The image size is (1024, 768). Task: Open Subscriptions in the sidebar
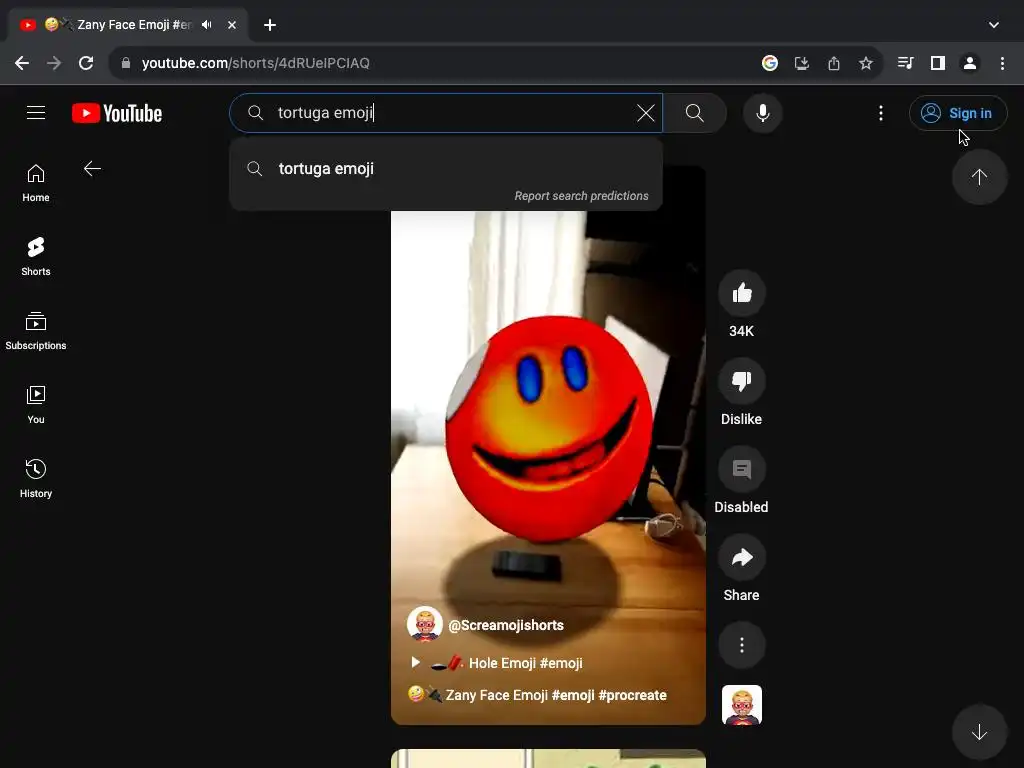36,331
